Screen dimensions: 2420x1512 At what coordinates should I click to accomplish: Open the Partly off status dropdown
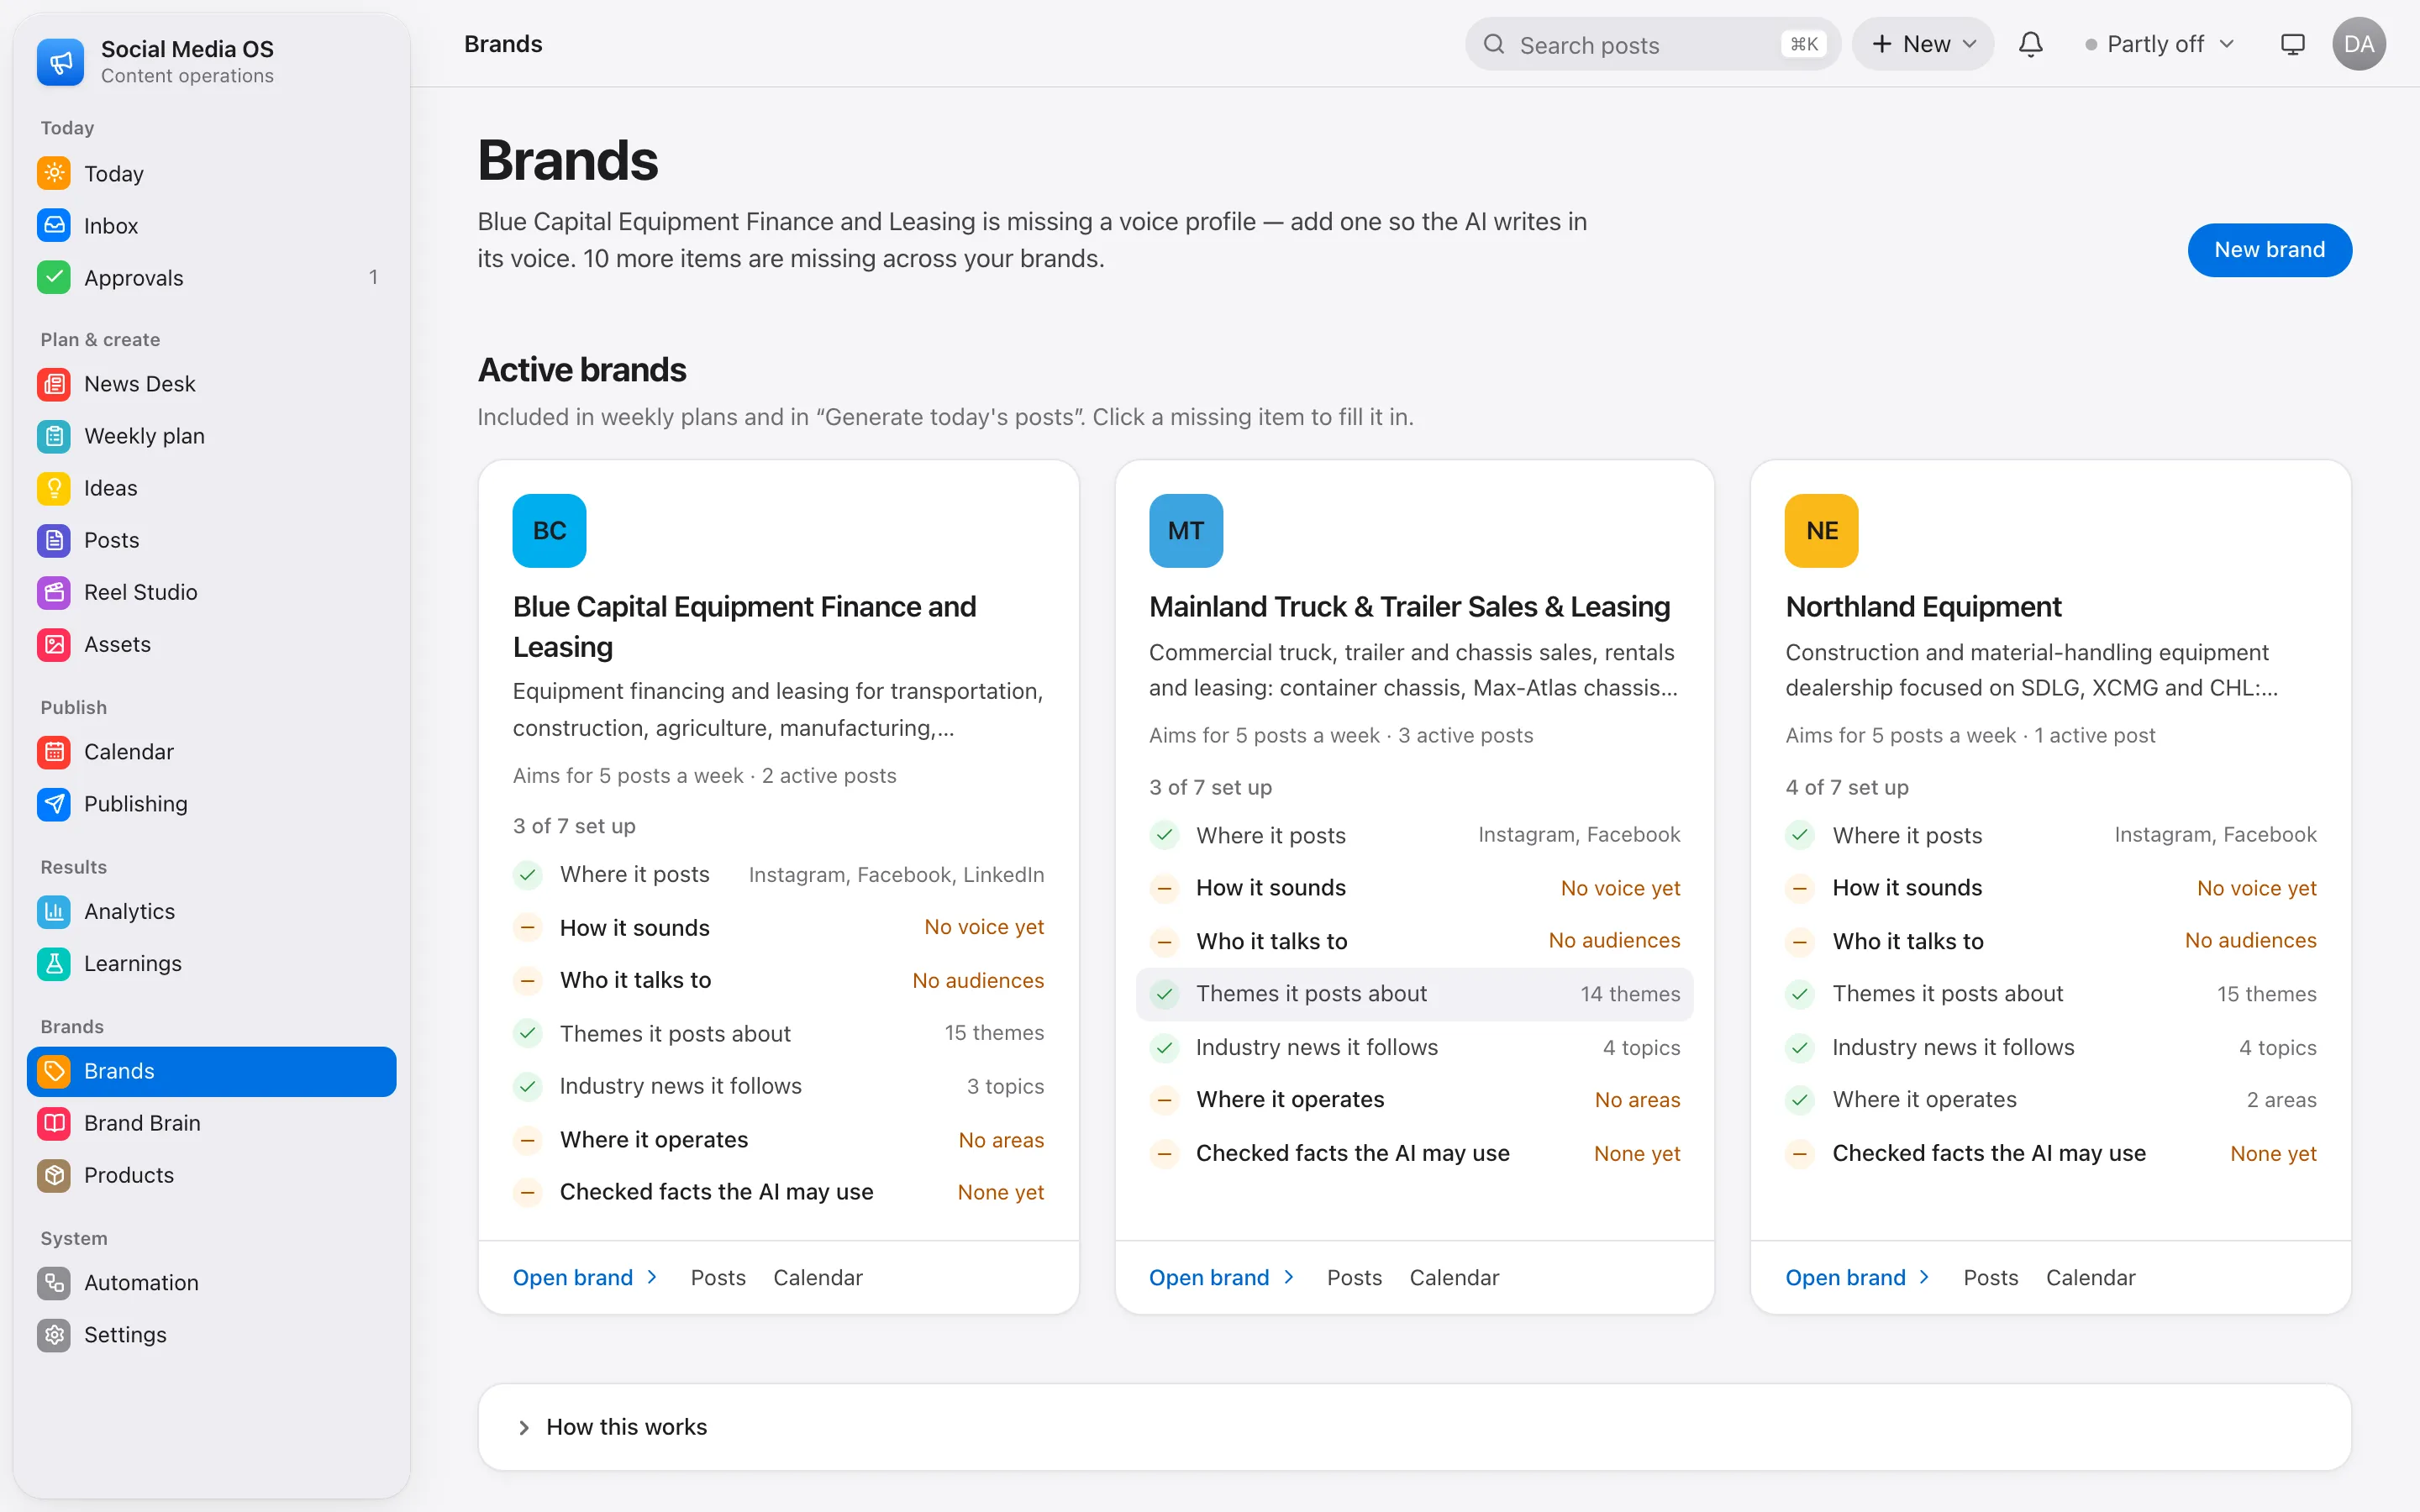point(2159,44)
